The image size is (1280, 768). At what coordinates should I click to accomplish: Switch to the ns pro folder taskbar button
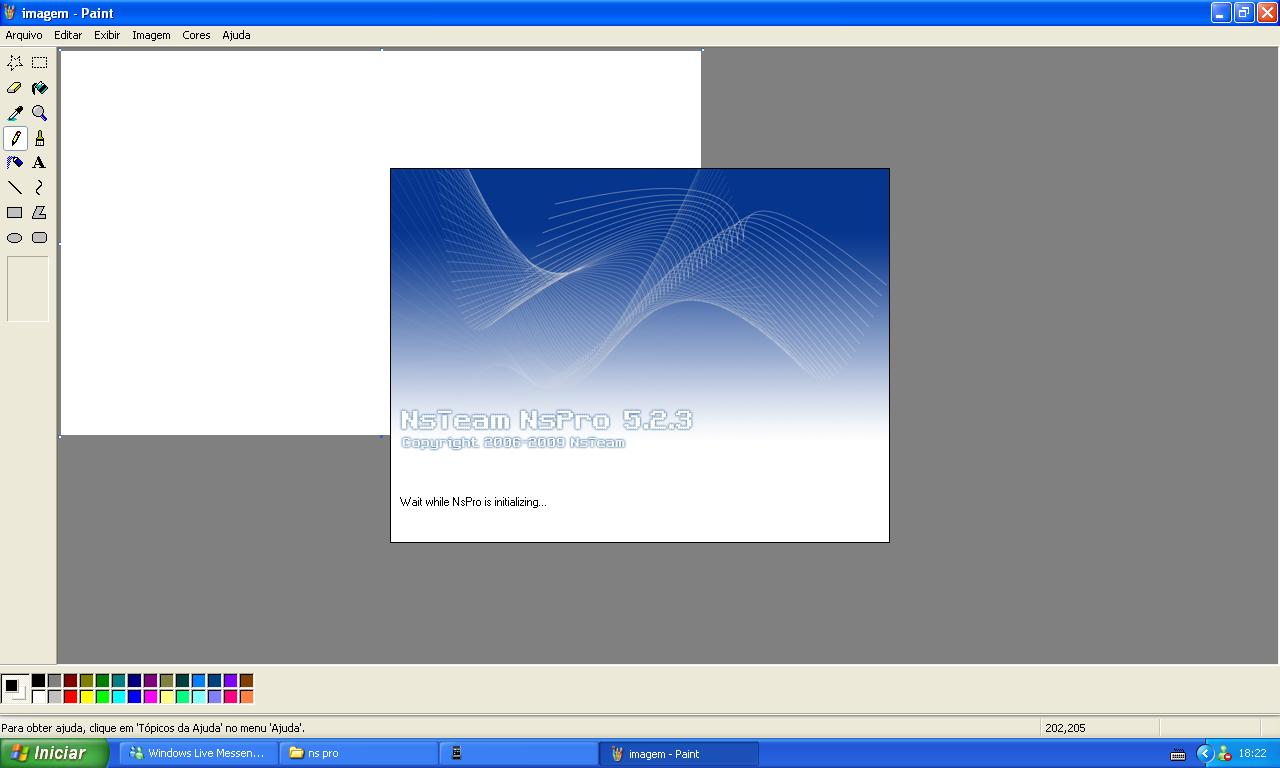click(359, 753)
